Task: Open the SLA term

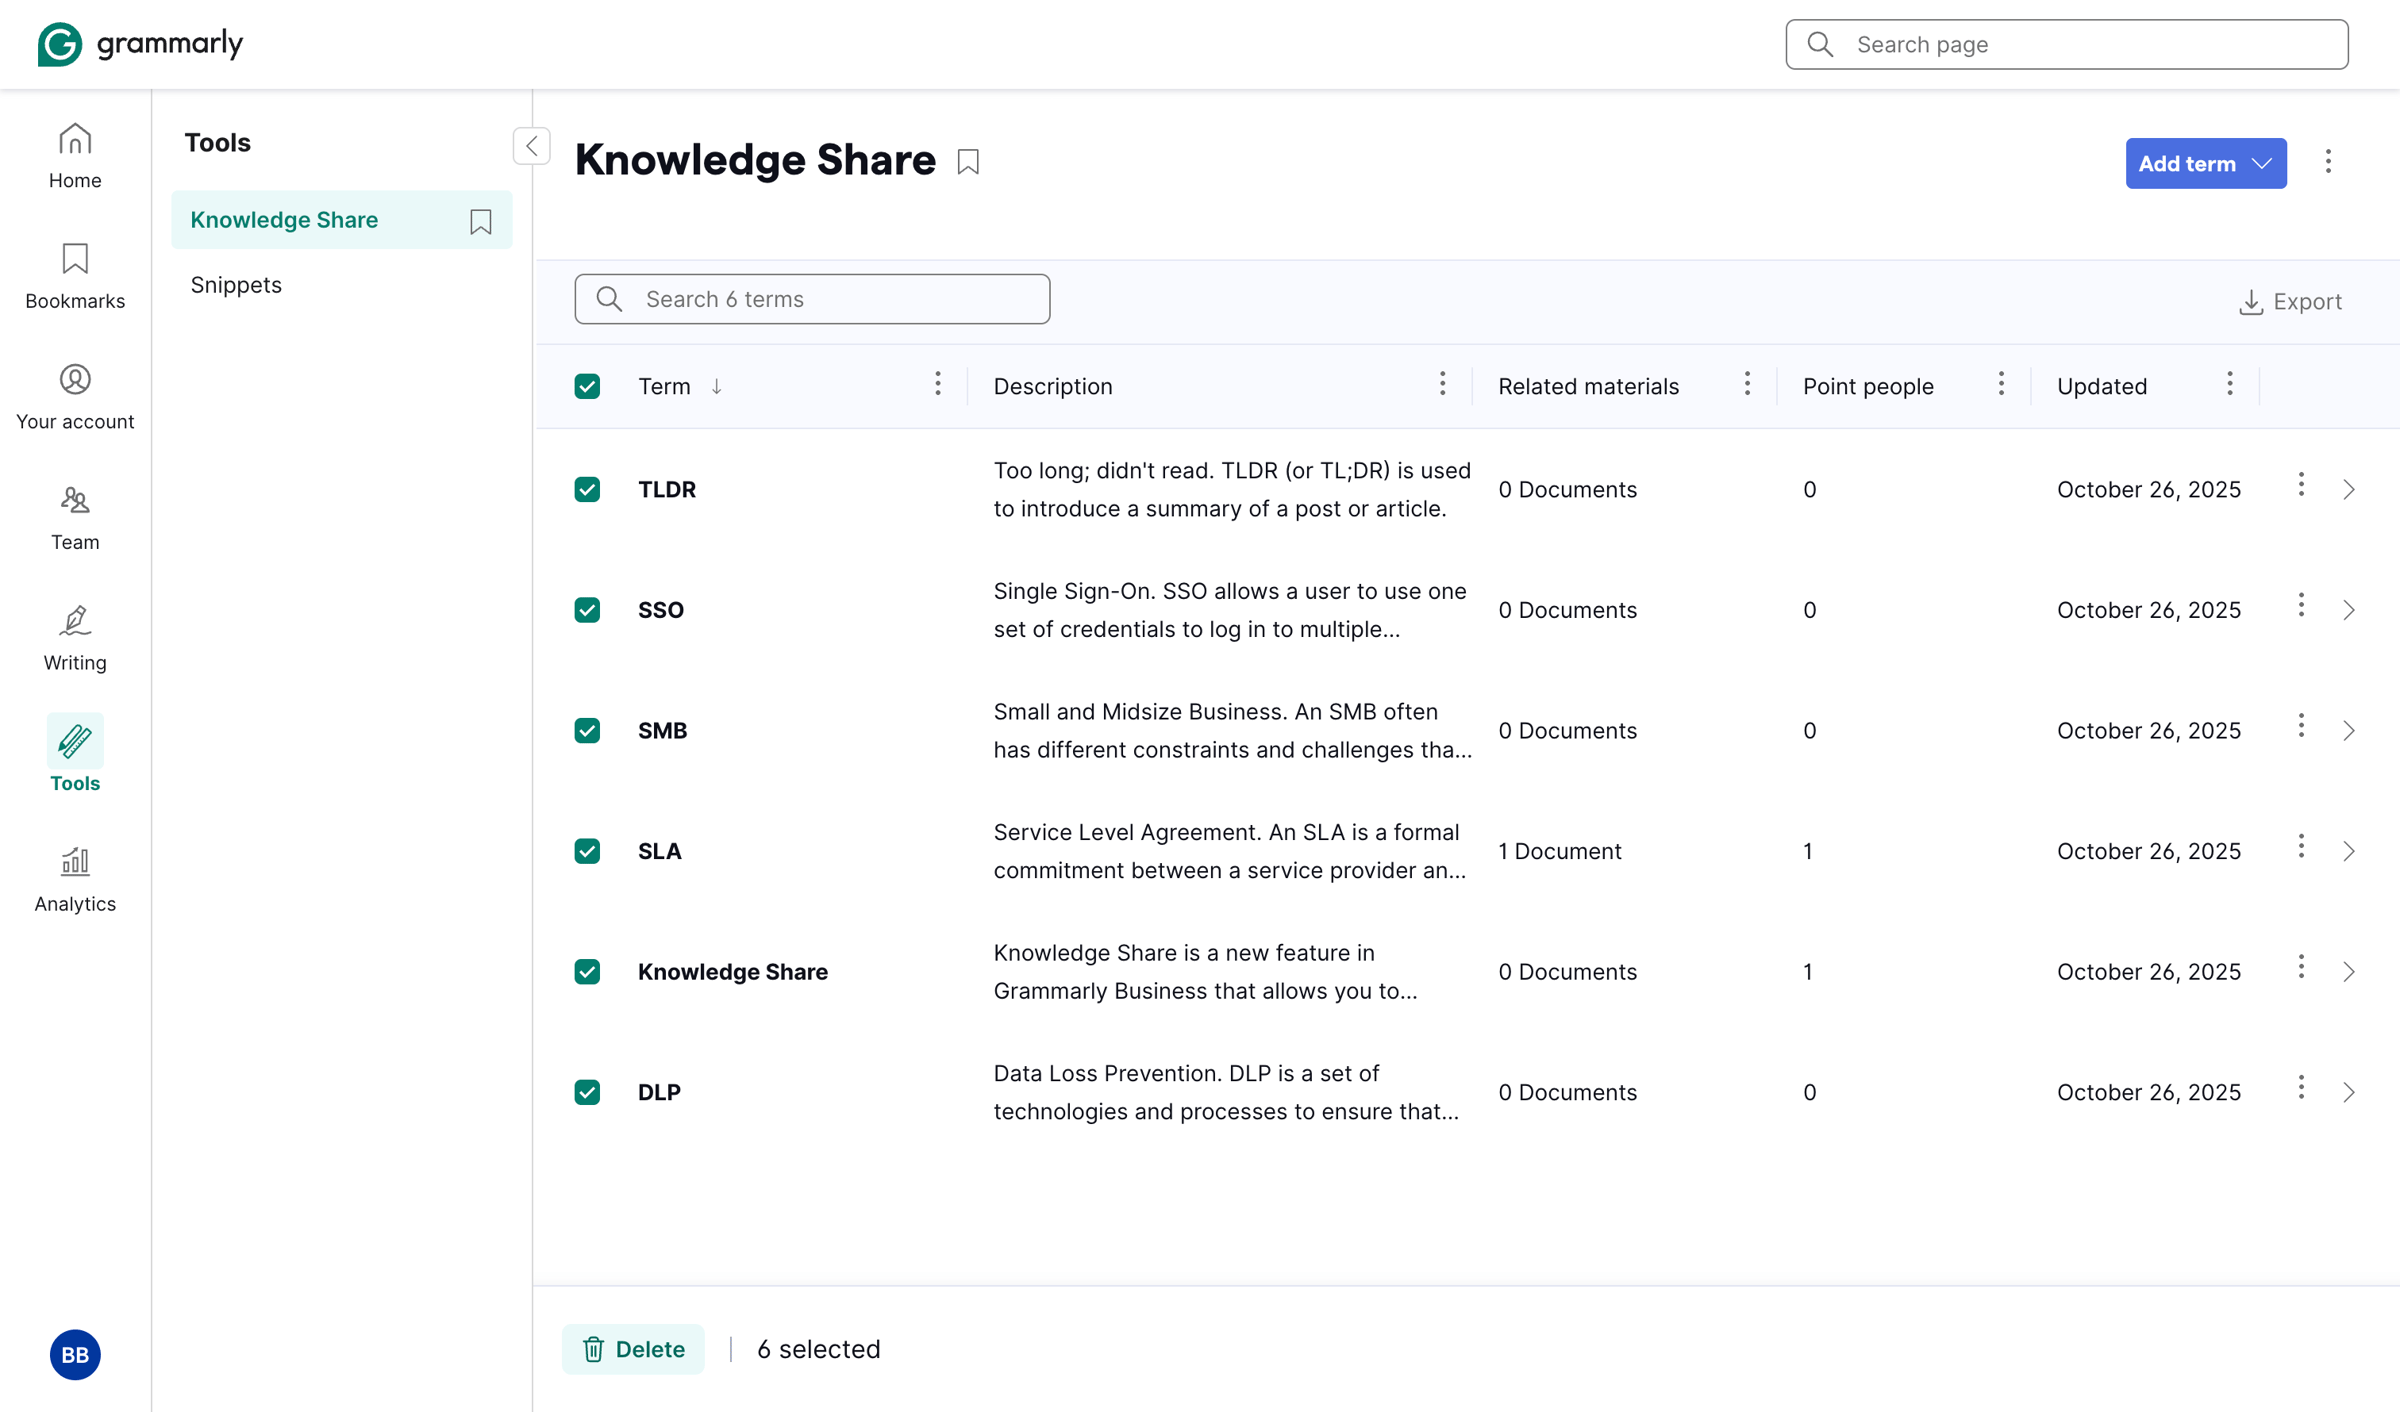Action: tap(660, 851)
